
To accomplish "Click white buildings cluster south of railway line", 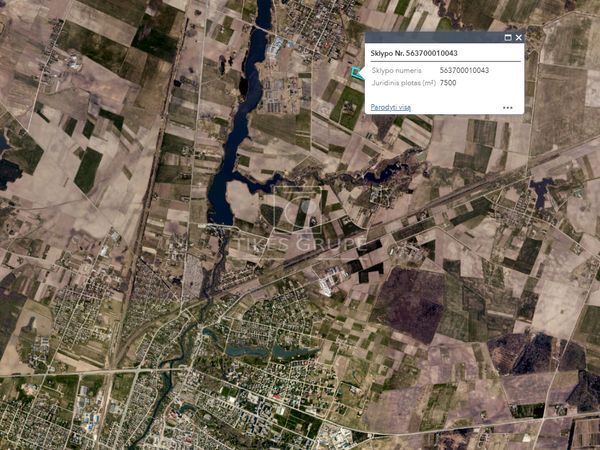I will 326,283.
